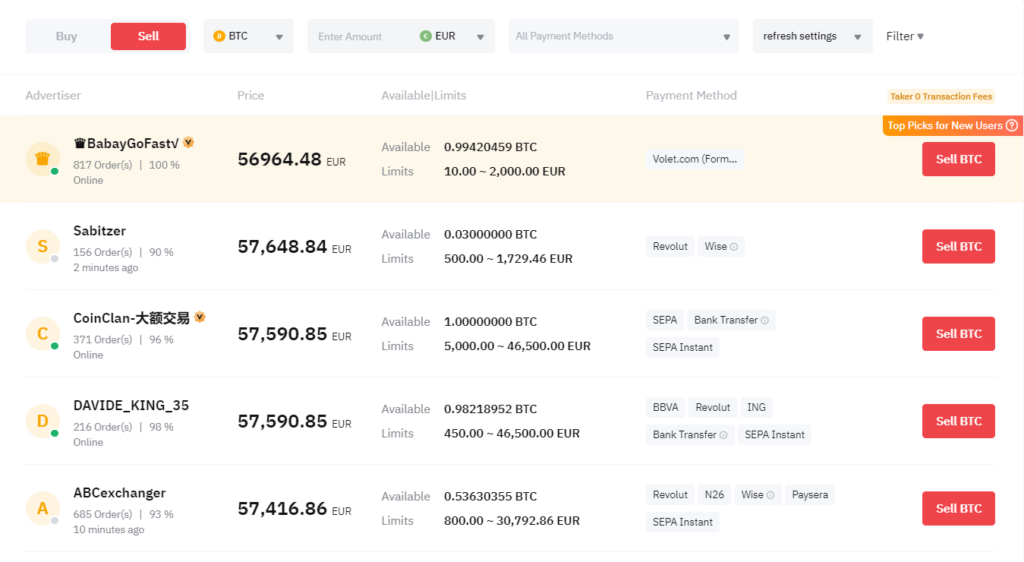Screen dimensions: 1024x562
Task: Click the Revolut tag in Sabitzer's row
Action: click(x=670, y=247)
